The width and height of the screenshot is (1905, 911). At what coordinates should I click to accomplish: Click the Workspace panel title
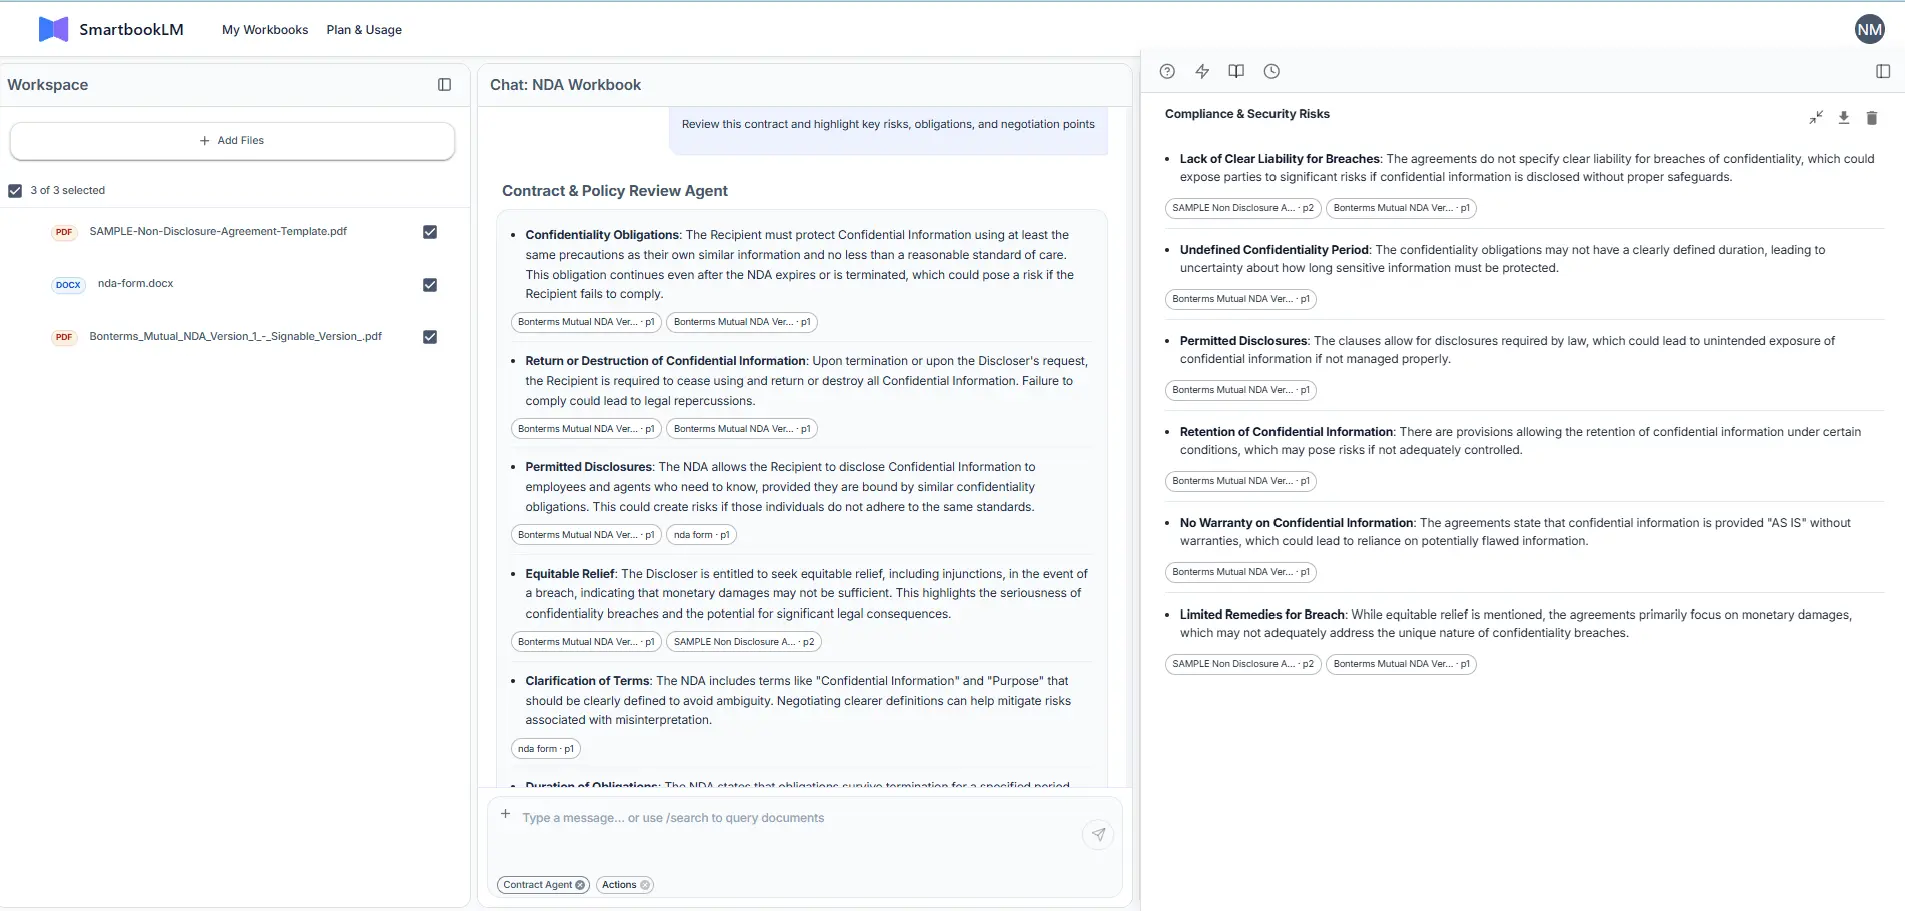click(x=48, y=85)
